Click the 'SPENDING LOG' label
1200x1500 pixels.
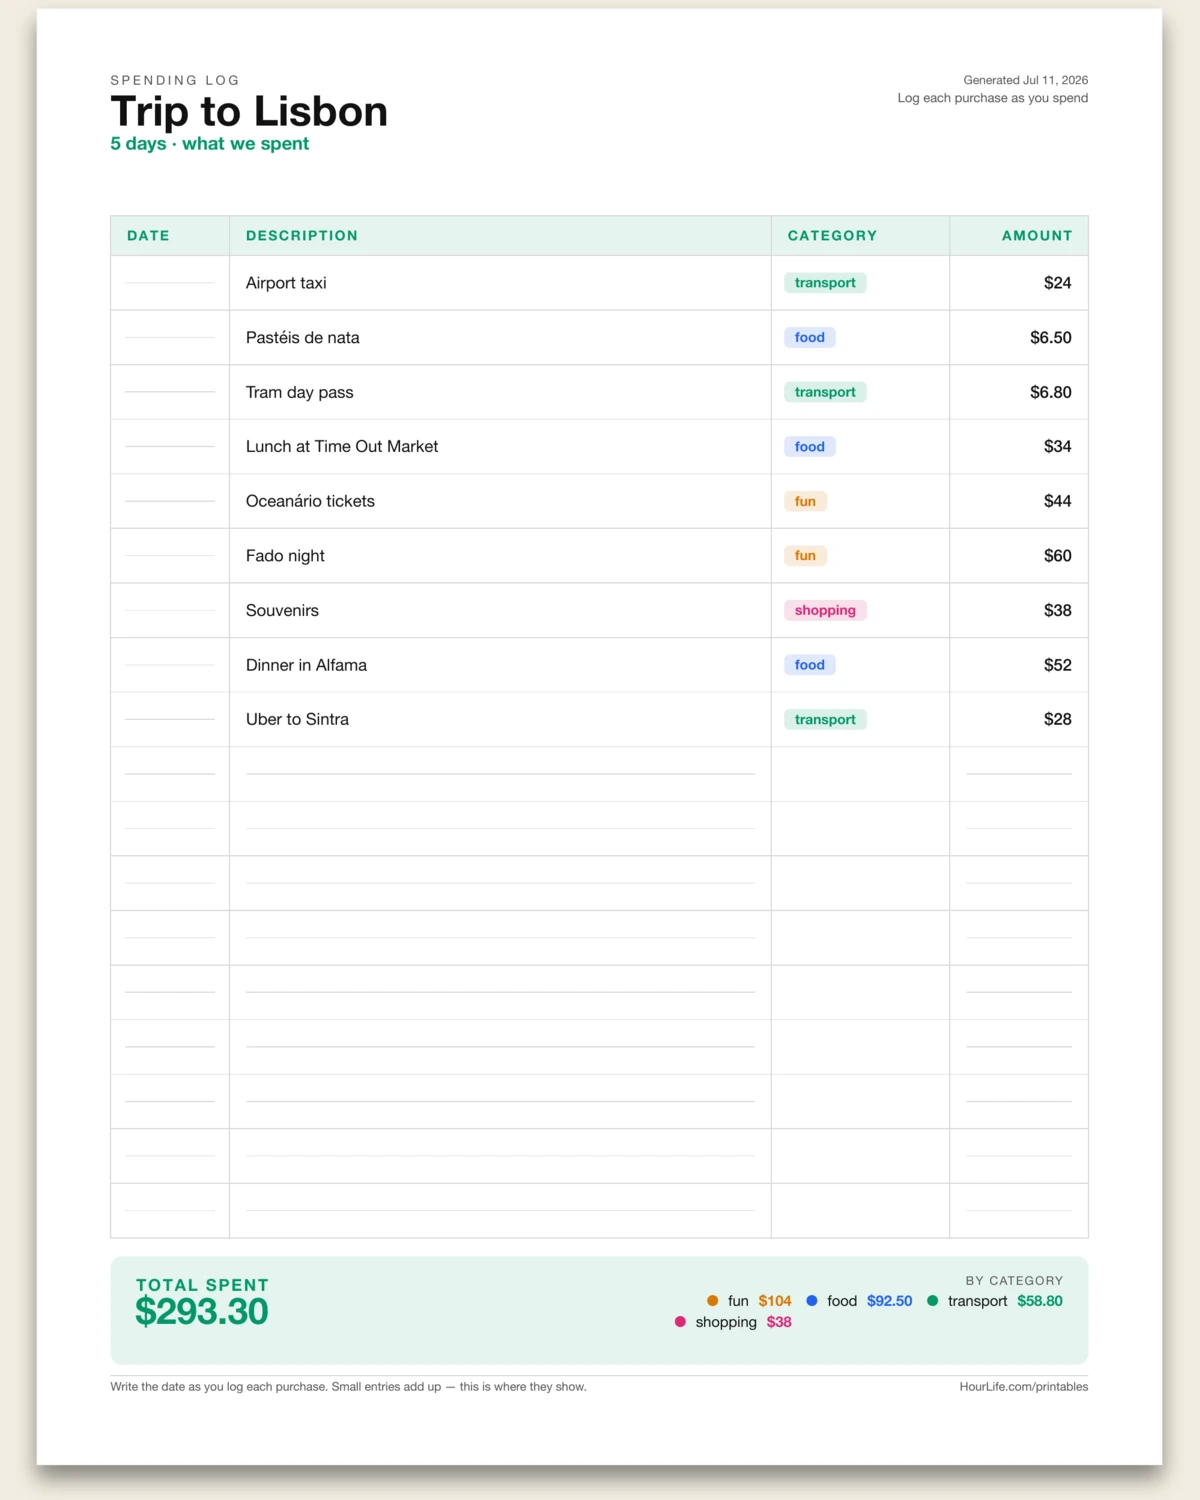click(x=175, y=80)
